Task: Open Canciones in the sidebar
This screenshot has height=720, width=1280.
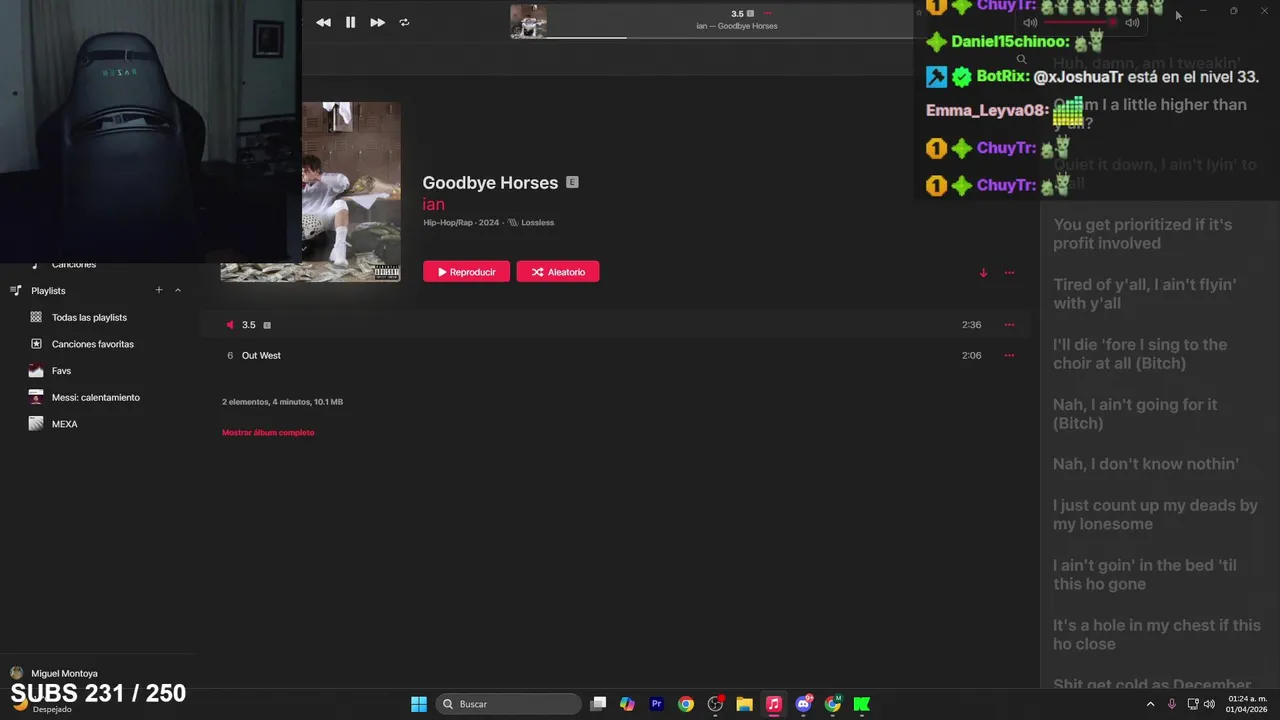Action: [74, 265]
